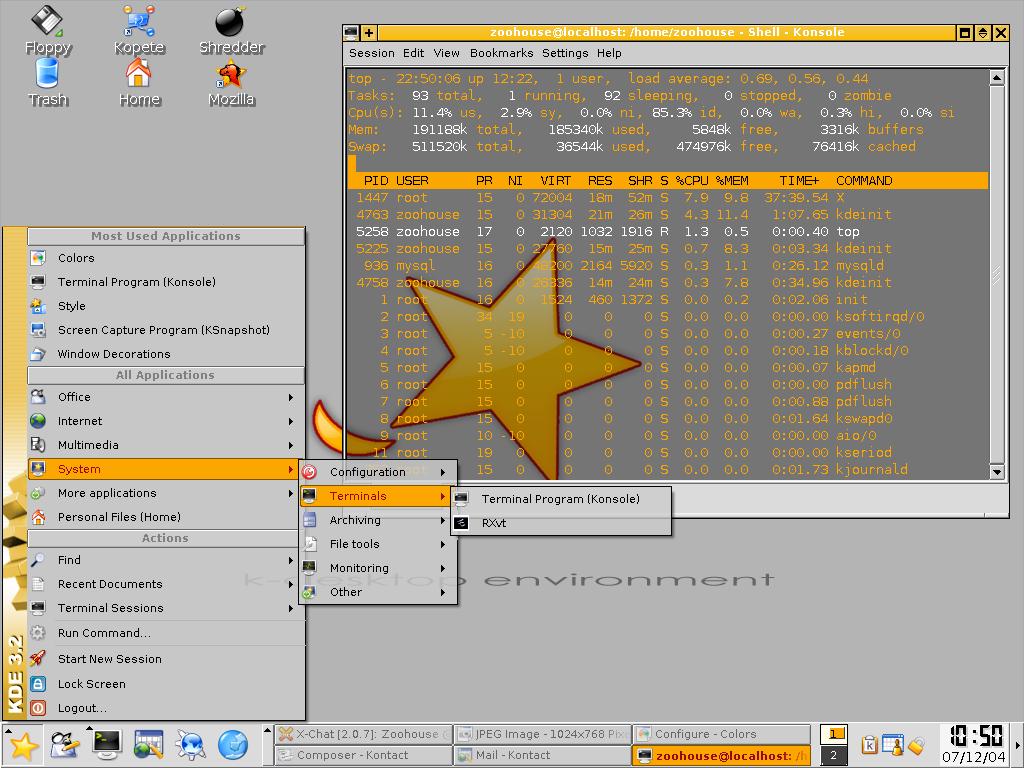Image resolution: width=1024 pixels, height=768 pixels.
Task: Expand the Configuration submenu
Action: [x=377, y=472]
